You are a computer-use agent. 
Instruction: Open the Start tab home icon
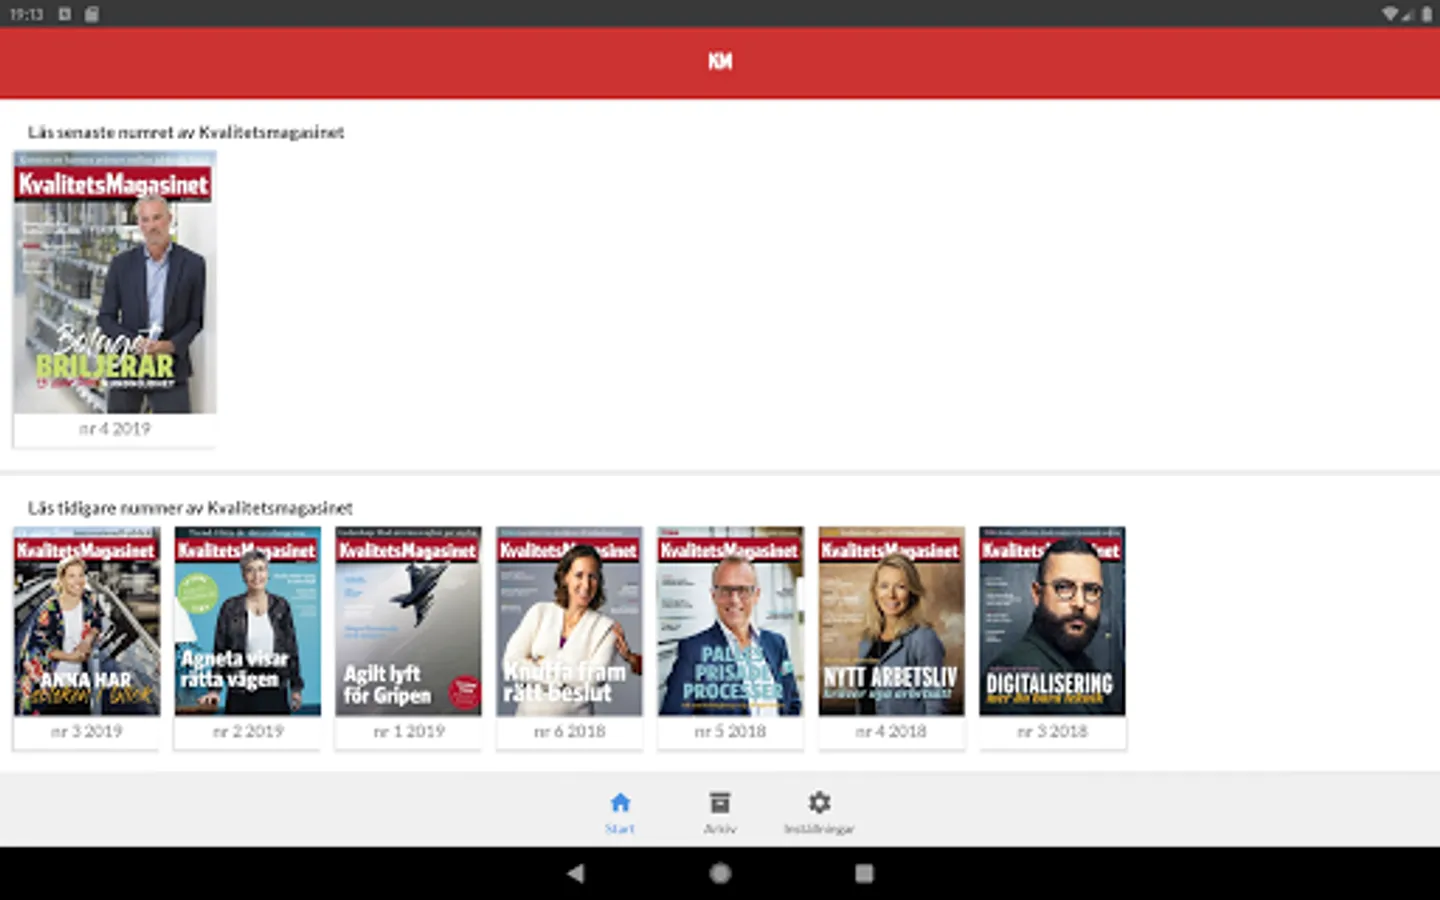click(620, 802)
